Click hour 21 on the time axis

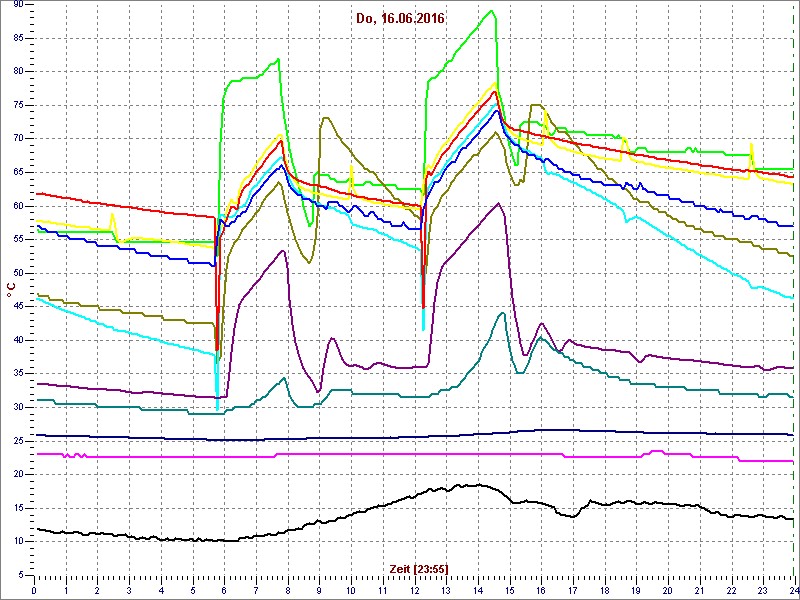(x=698, y=590)
